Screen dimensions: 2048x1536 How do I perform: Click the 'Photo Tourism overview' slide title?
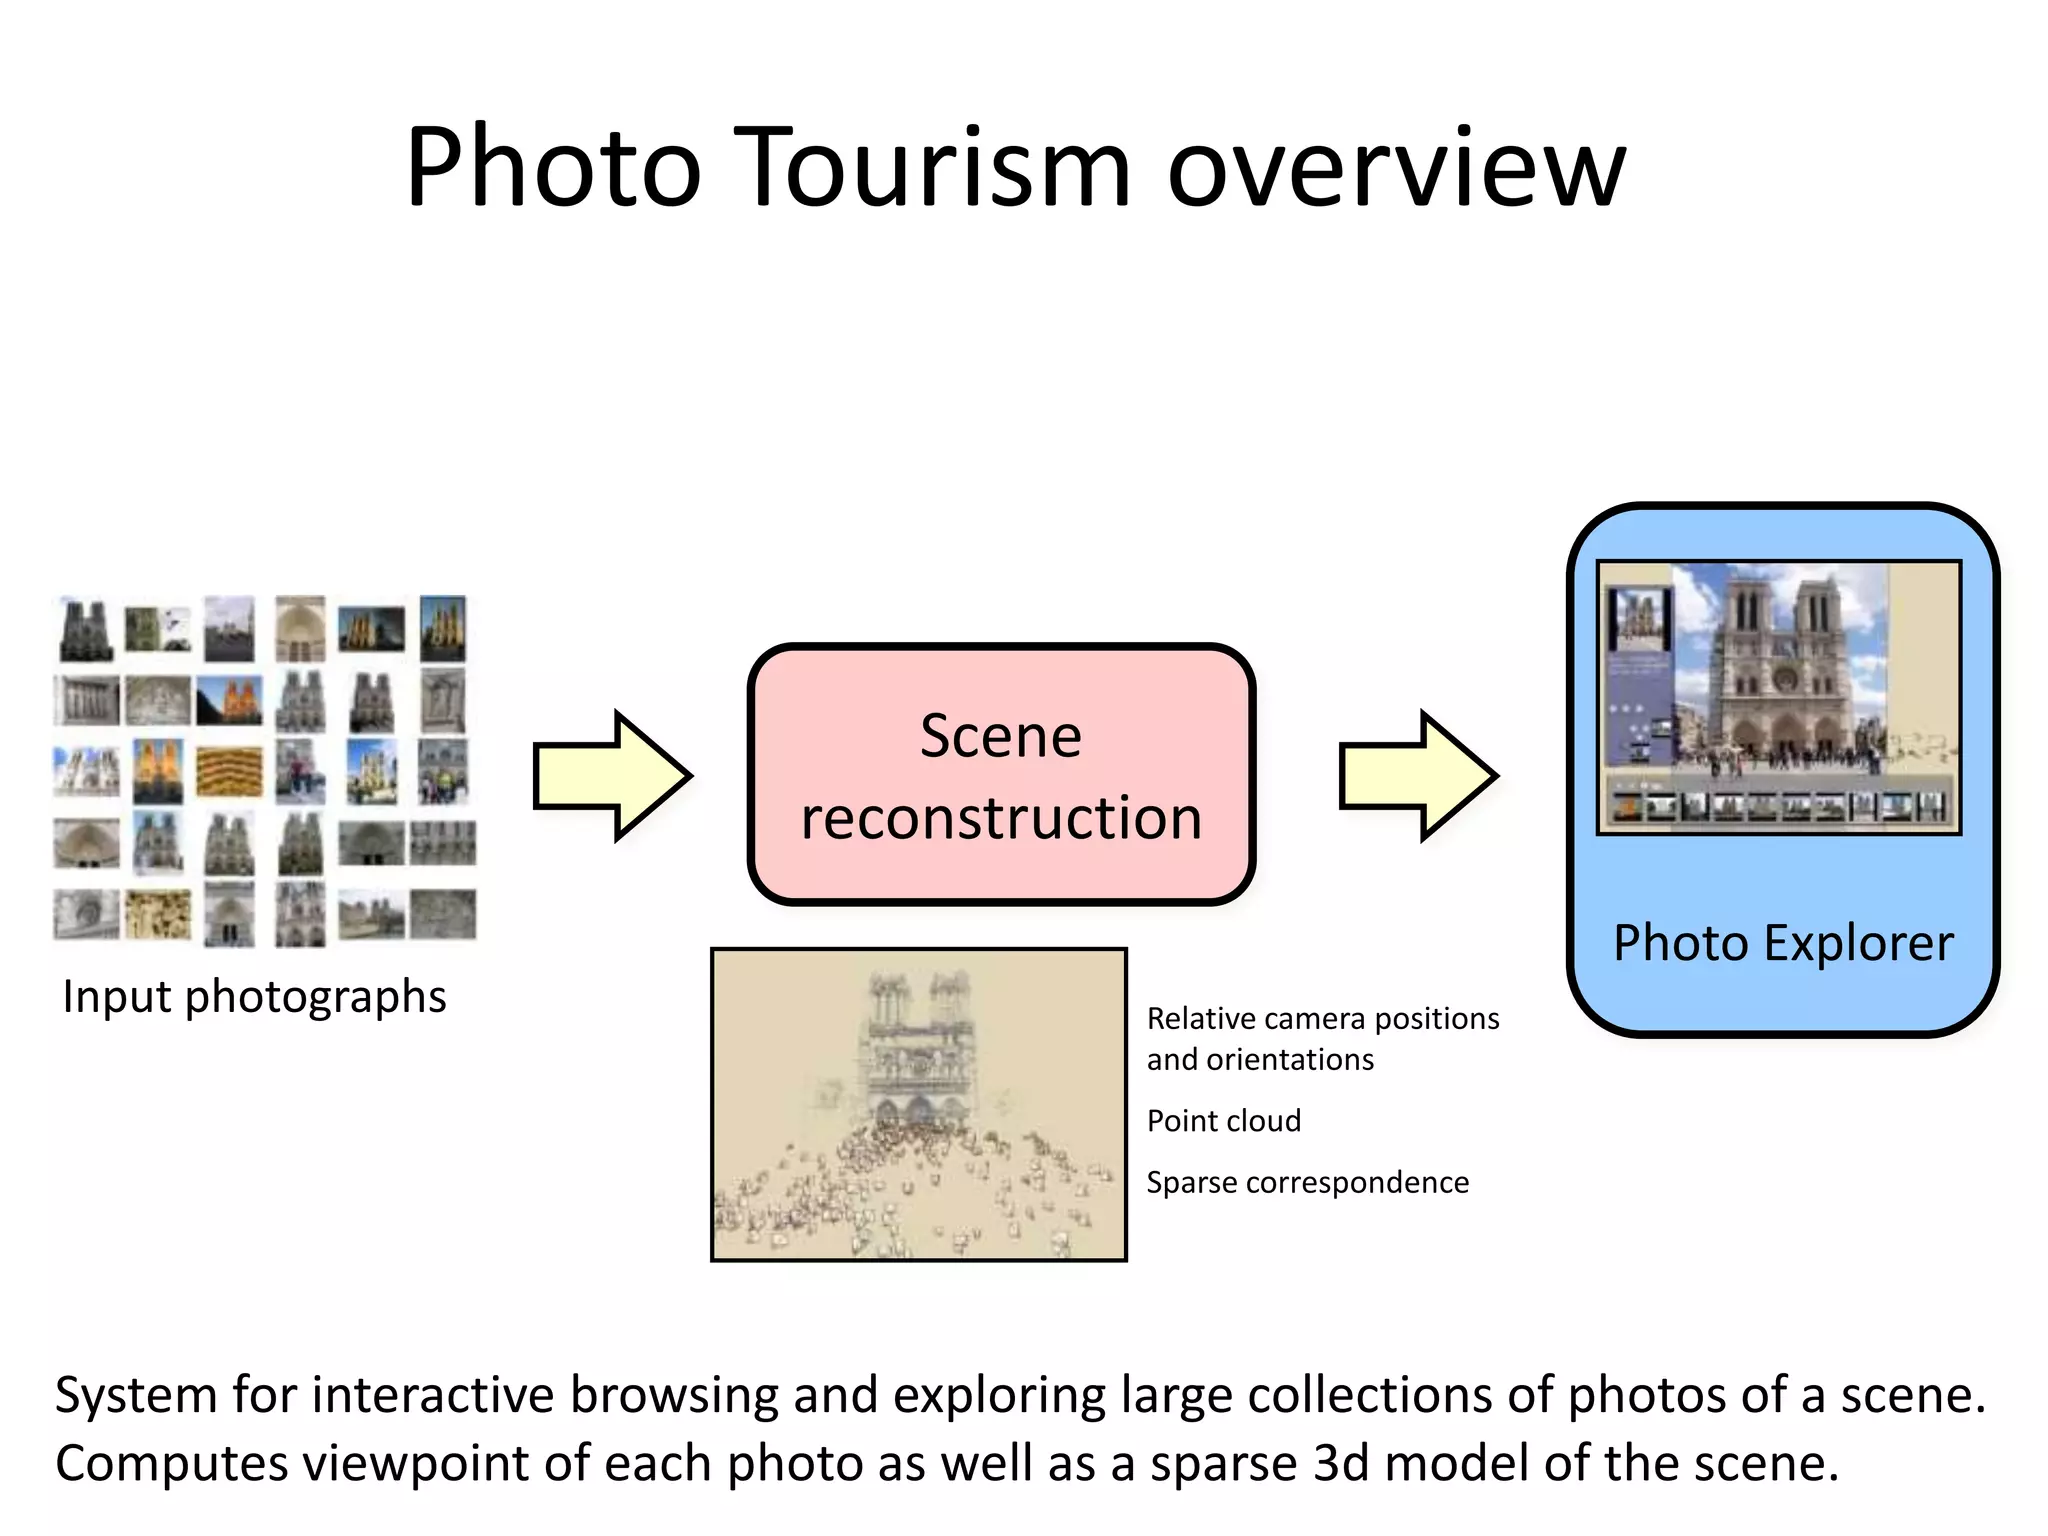coord(1016,166)
